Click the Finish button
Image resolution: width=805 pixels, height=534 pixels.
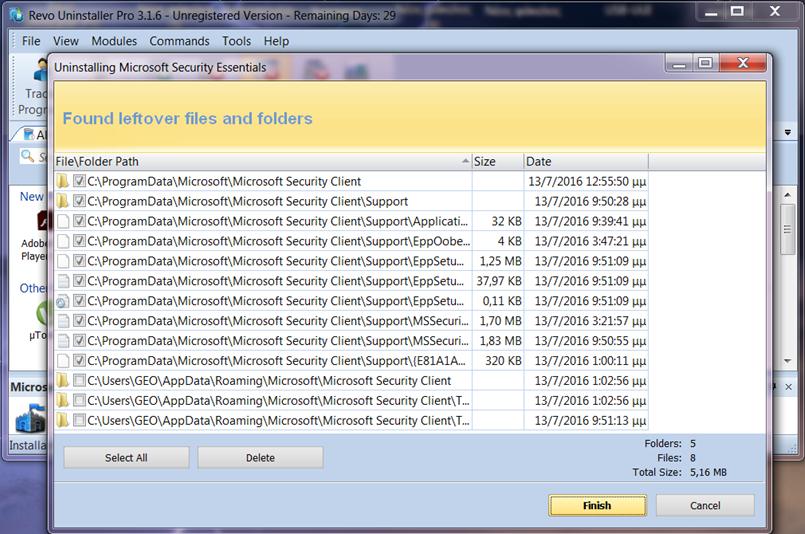click(597, 505)
